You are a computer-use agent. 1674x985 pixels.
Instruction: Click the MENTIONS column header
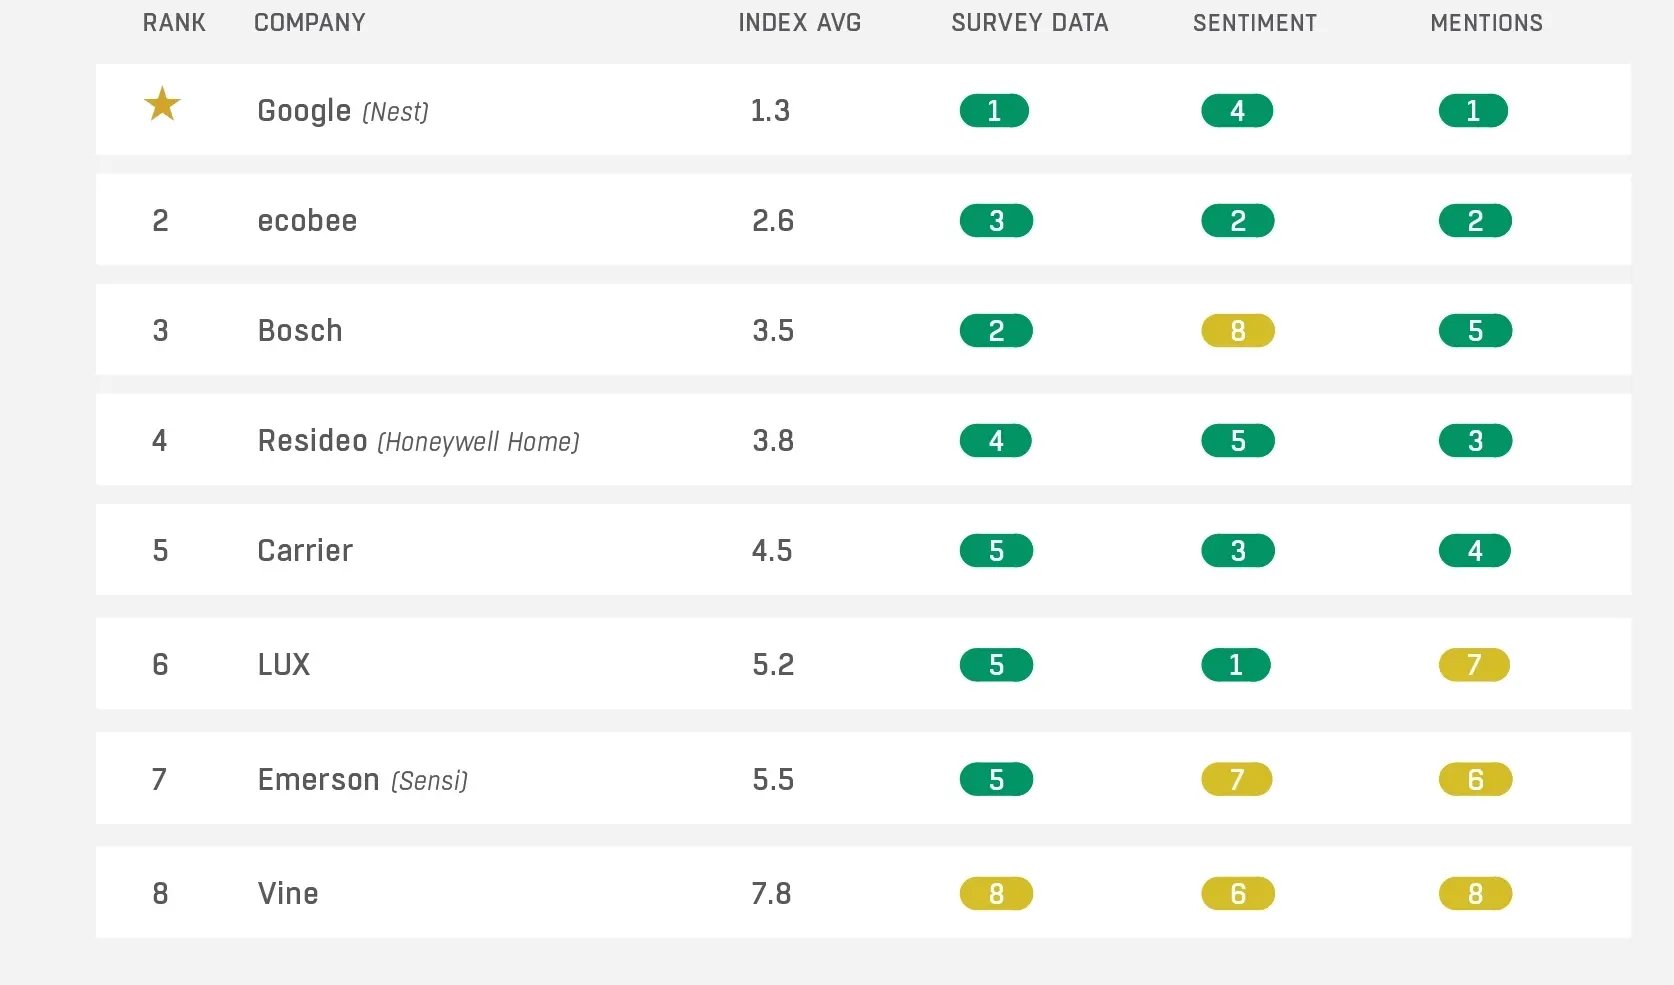point(1486,23)
